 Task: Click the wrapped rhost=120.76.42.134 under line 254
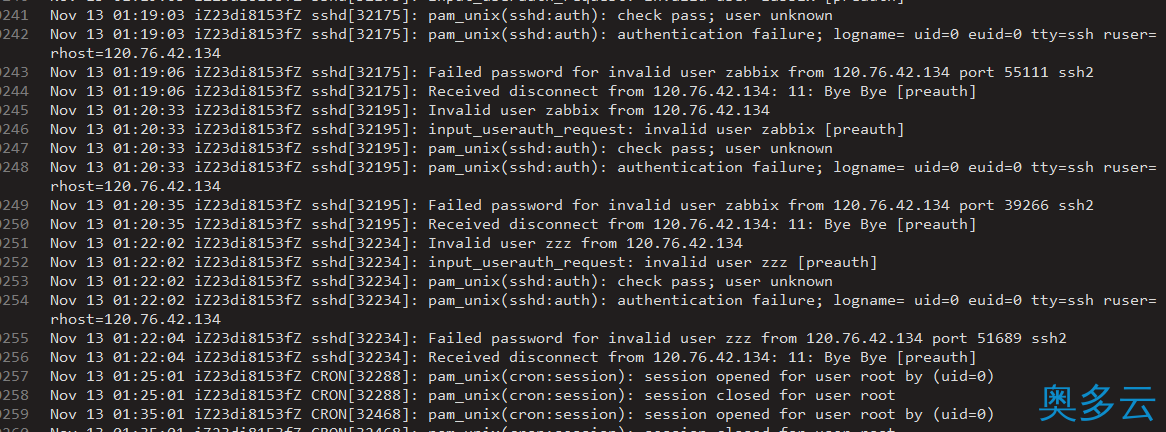[x=135, y=319]
